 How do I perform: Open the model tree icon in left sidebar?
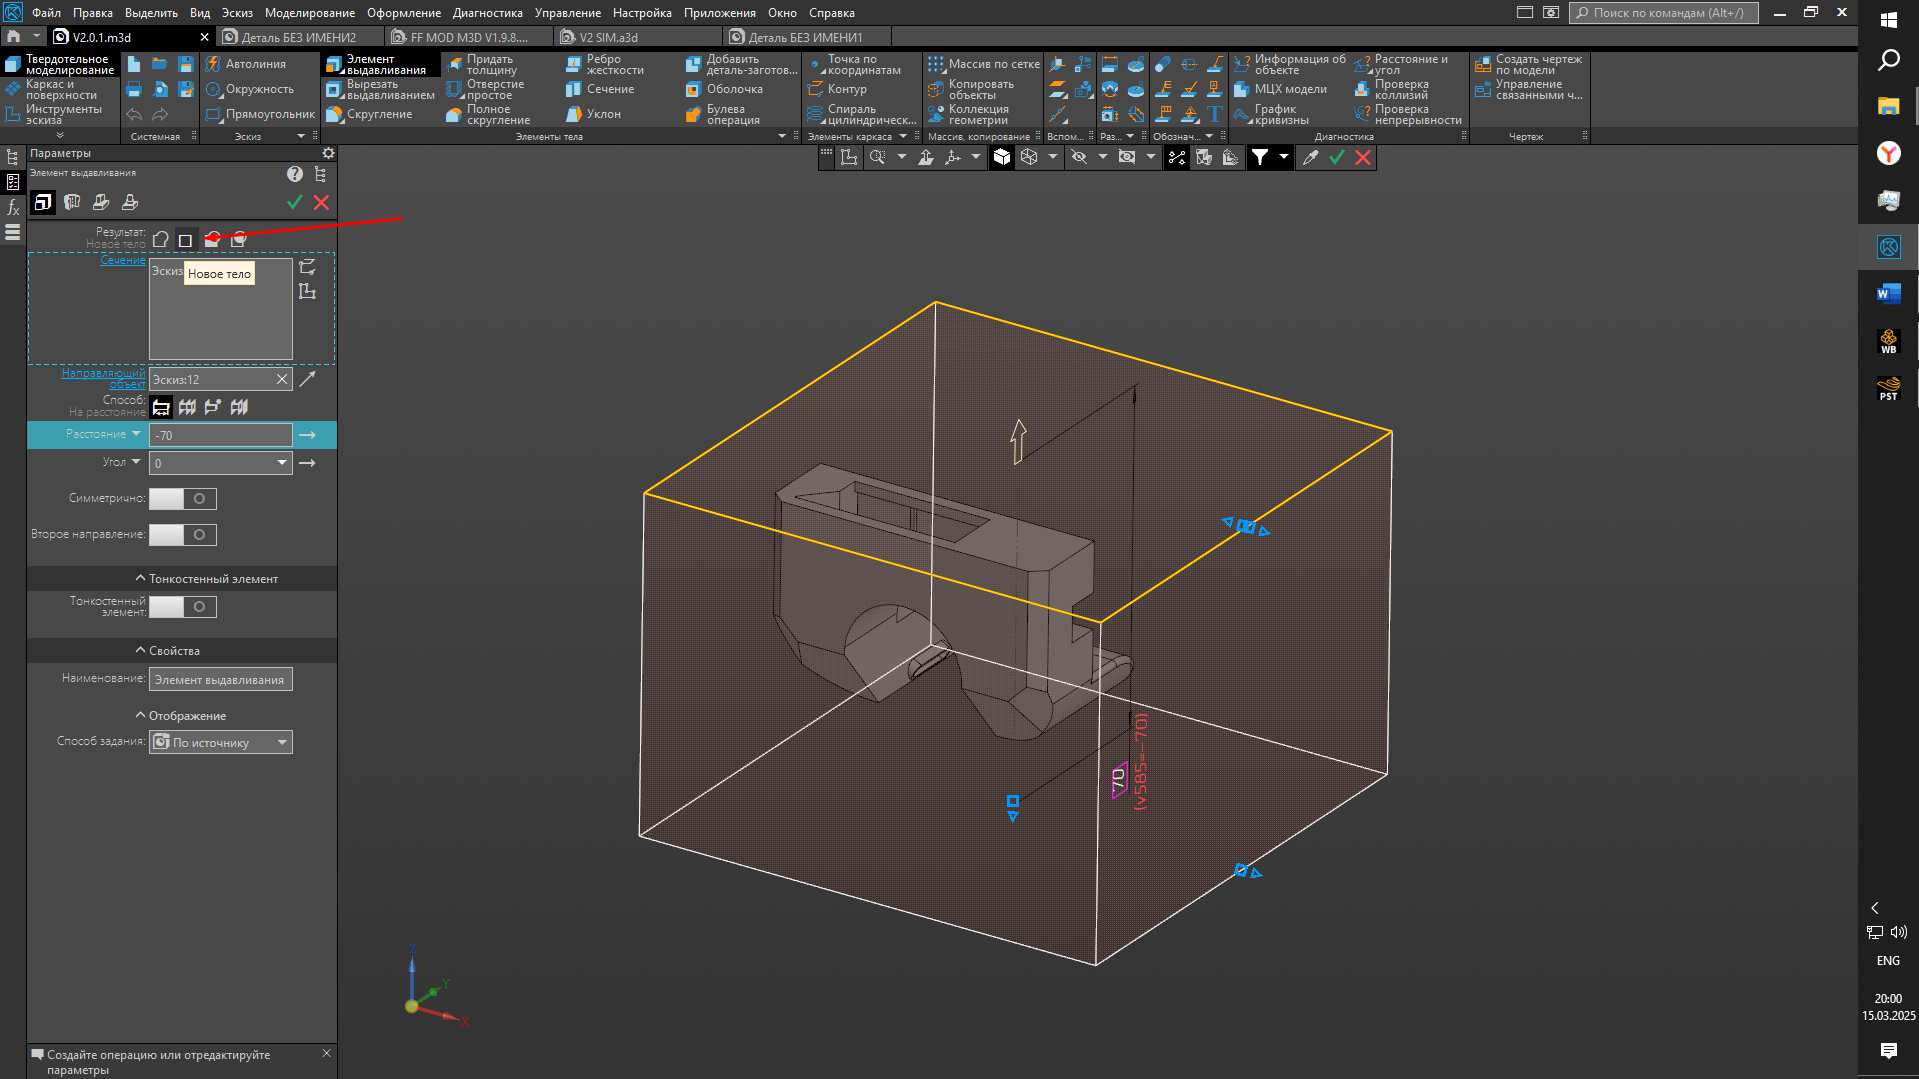12,157
